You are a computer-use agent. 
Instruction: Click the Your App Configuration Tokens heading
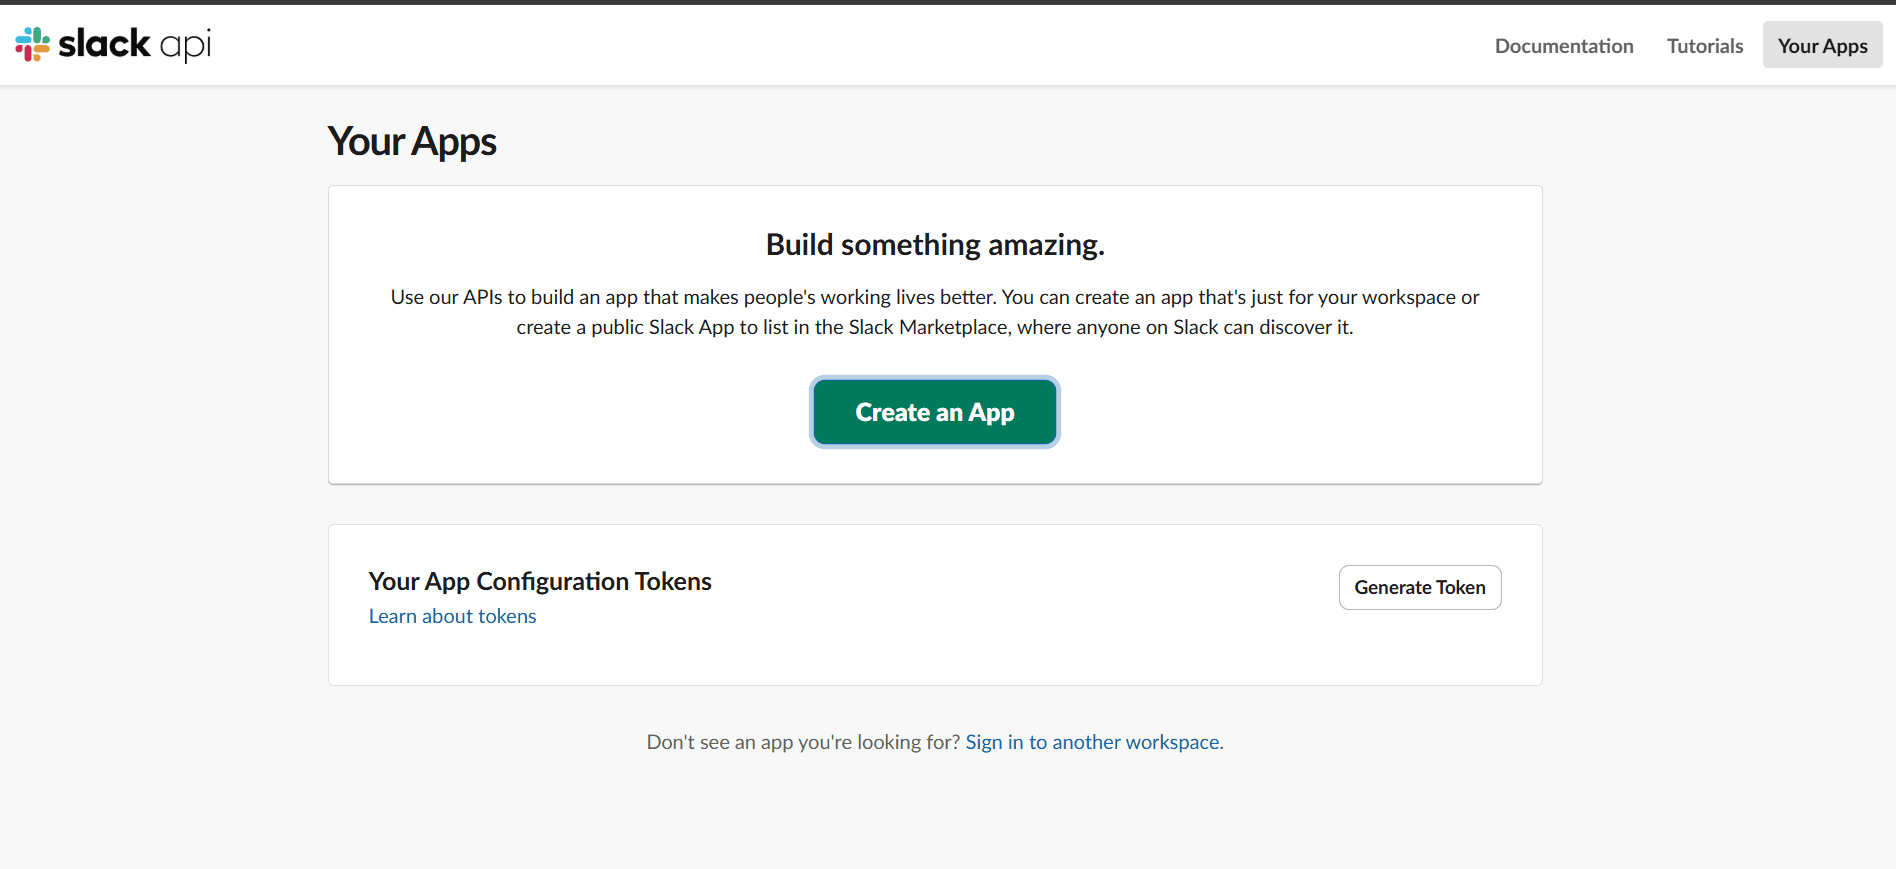click(540, 581)
